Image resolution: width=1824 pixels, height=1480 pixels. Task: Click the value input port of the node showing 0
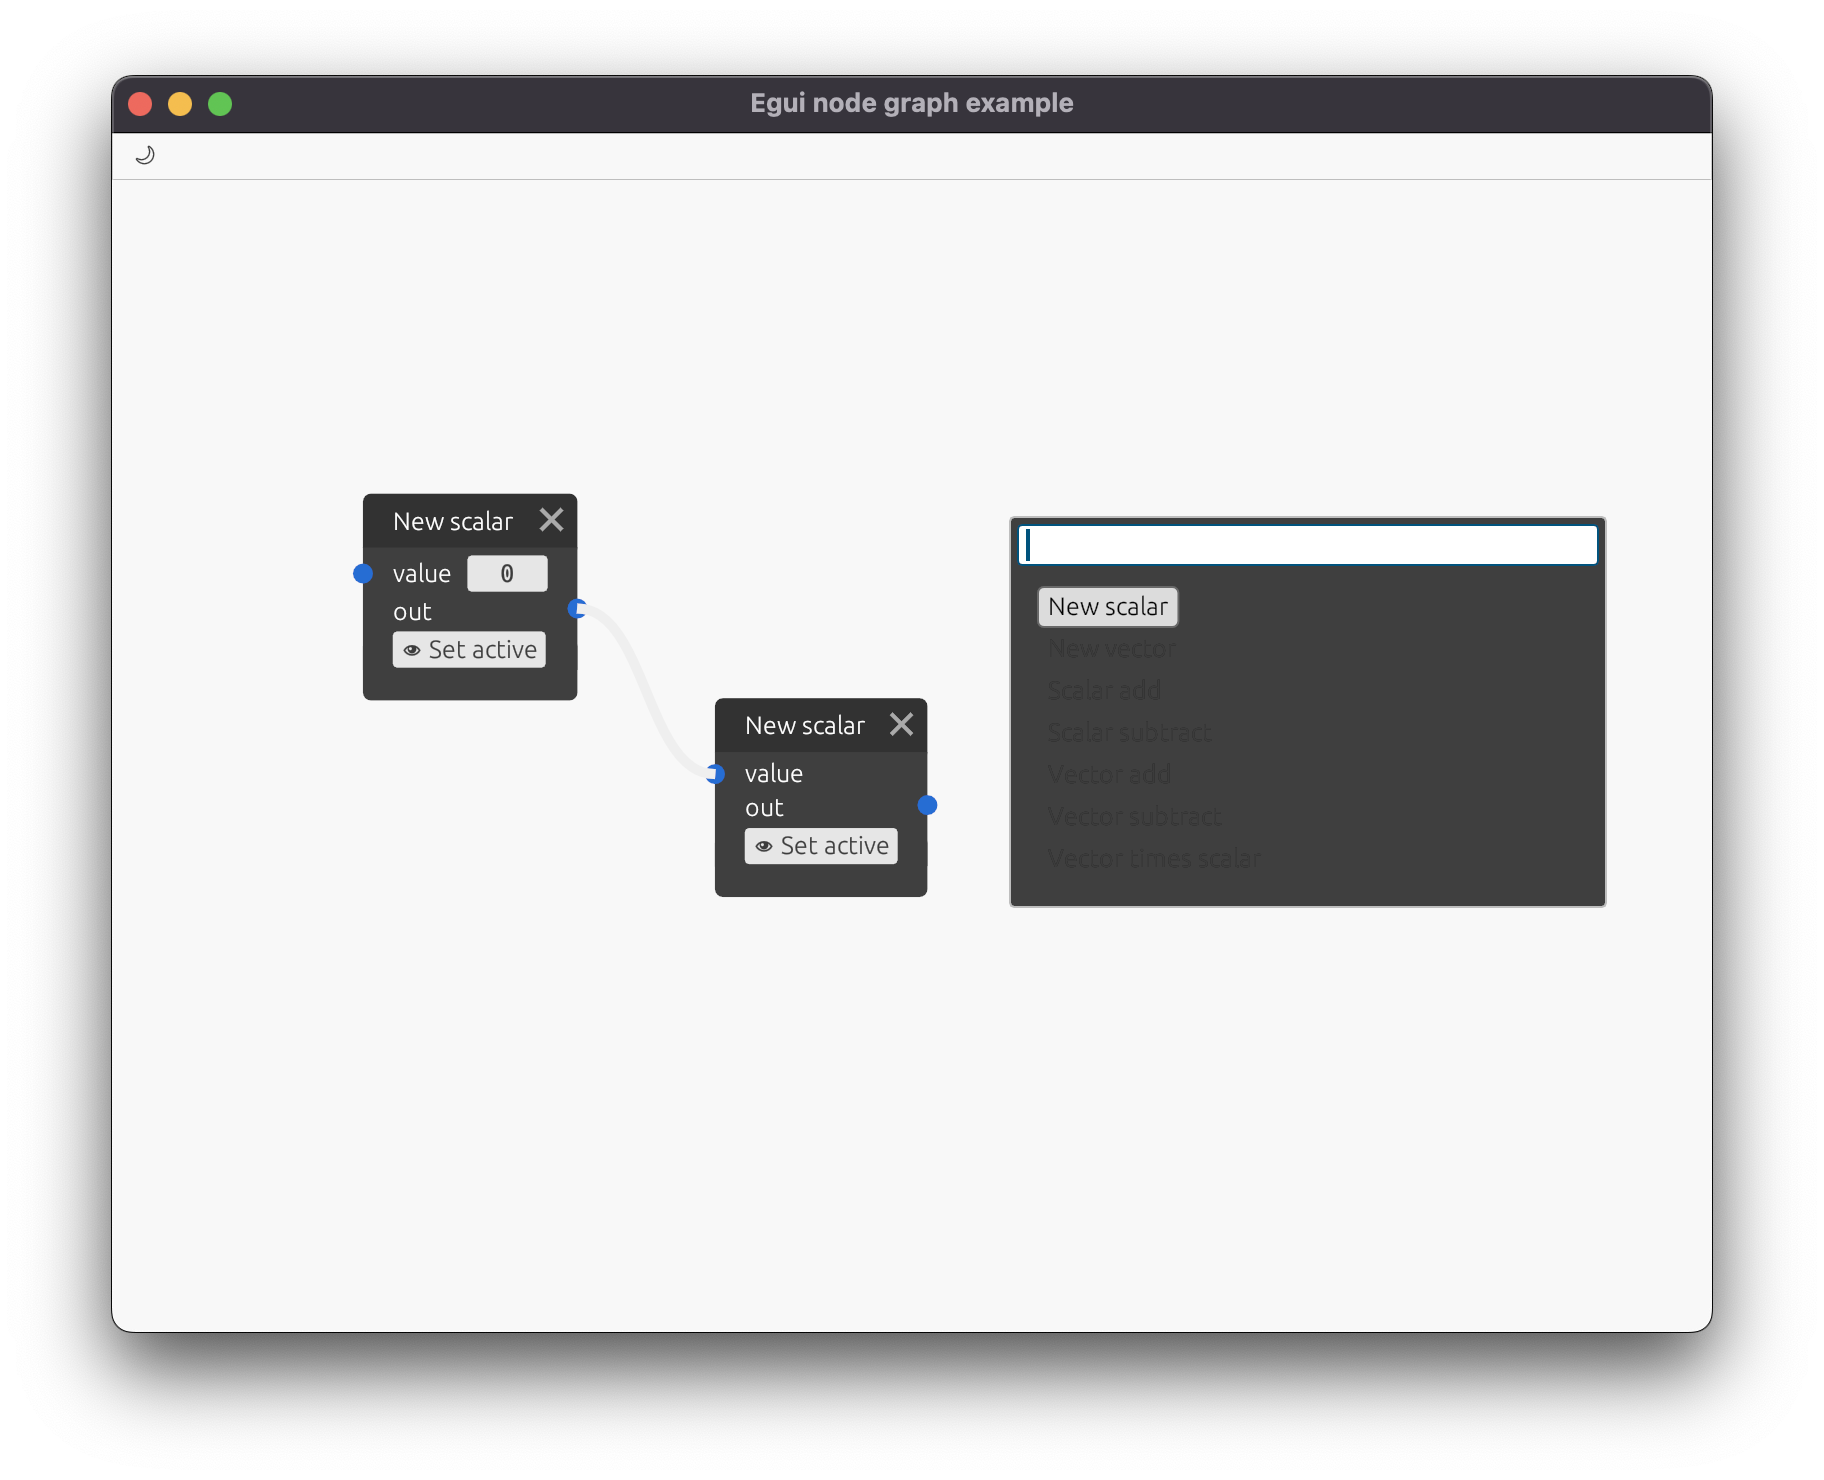(x=363, y=574)
